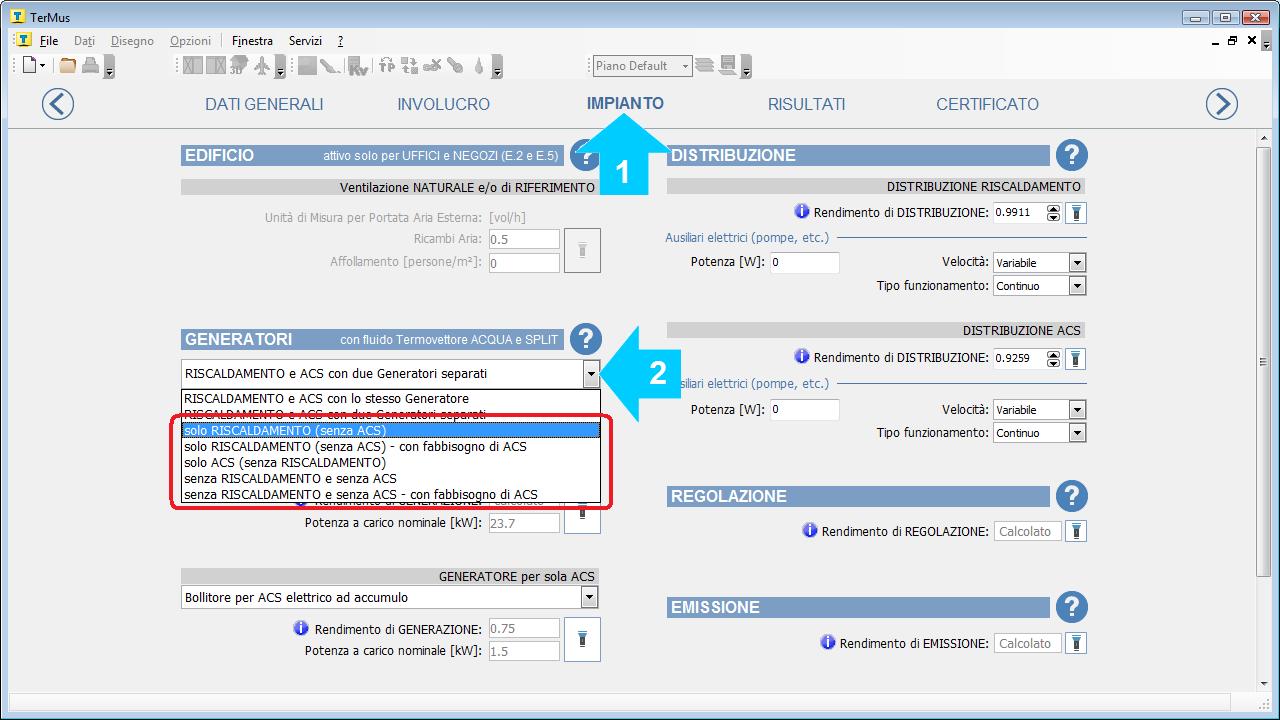Click the EMISSIONE help question mark

pos(1071,607)
